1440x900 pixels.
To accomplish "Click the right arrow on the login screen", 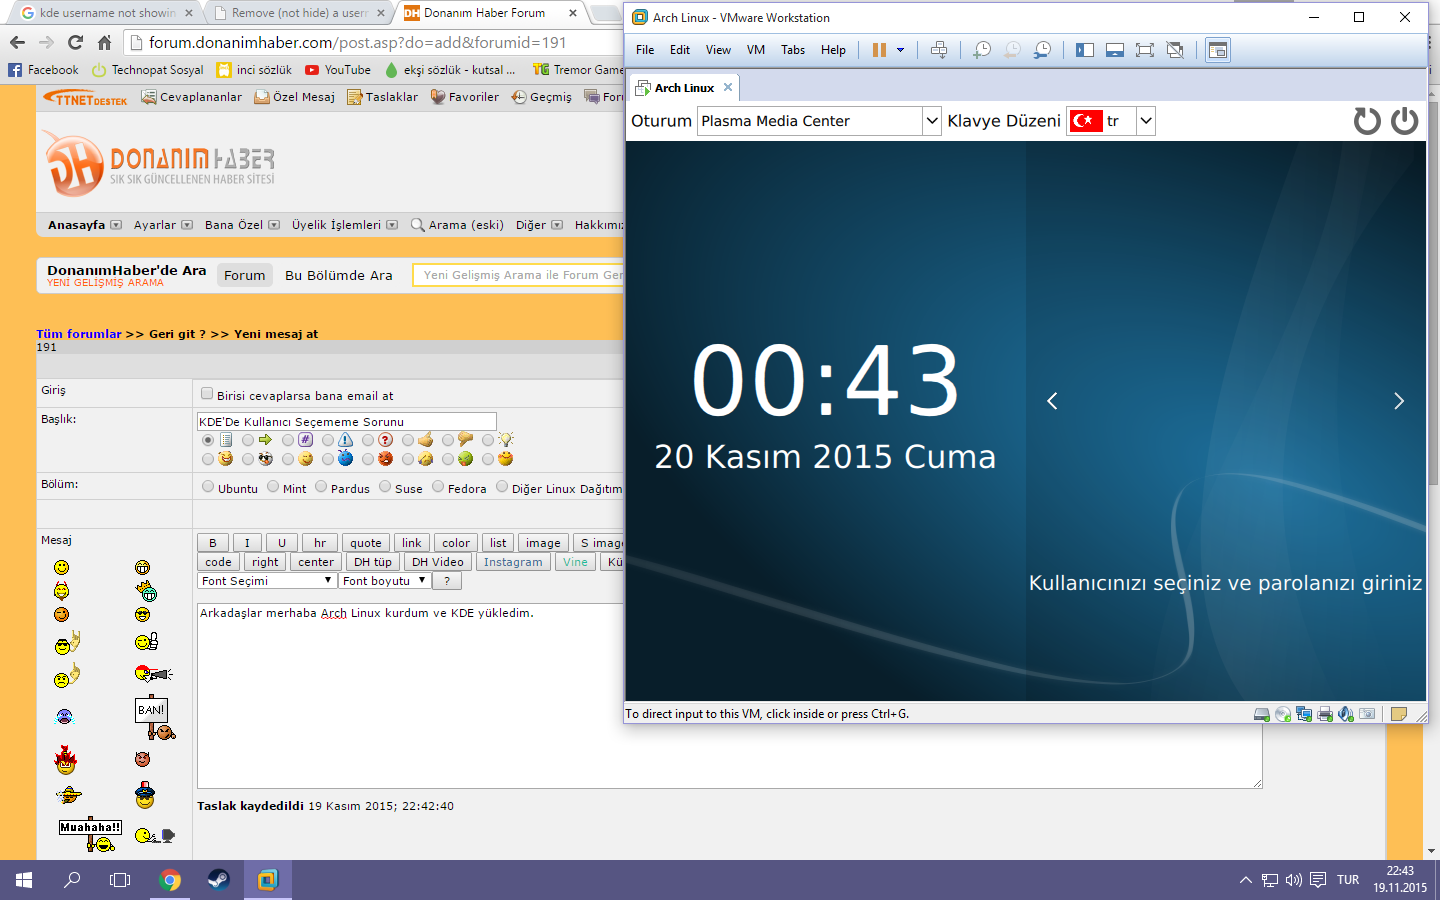I will point(1398,401).
